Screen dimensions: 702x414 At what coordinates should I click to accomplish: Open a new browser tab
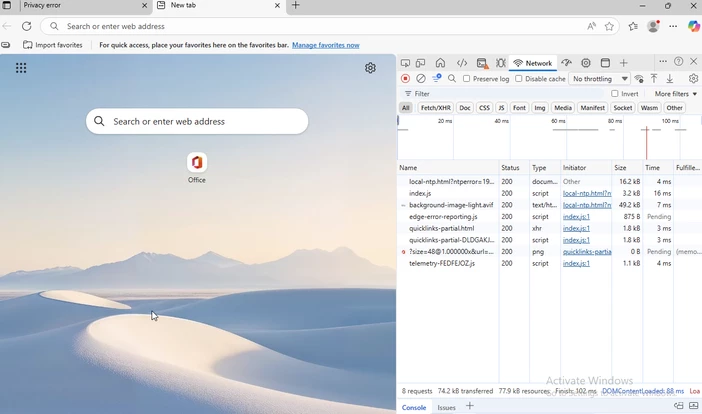pos(295,5)
